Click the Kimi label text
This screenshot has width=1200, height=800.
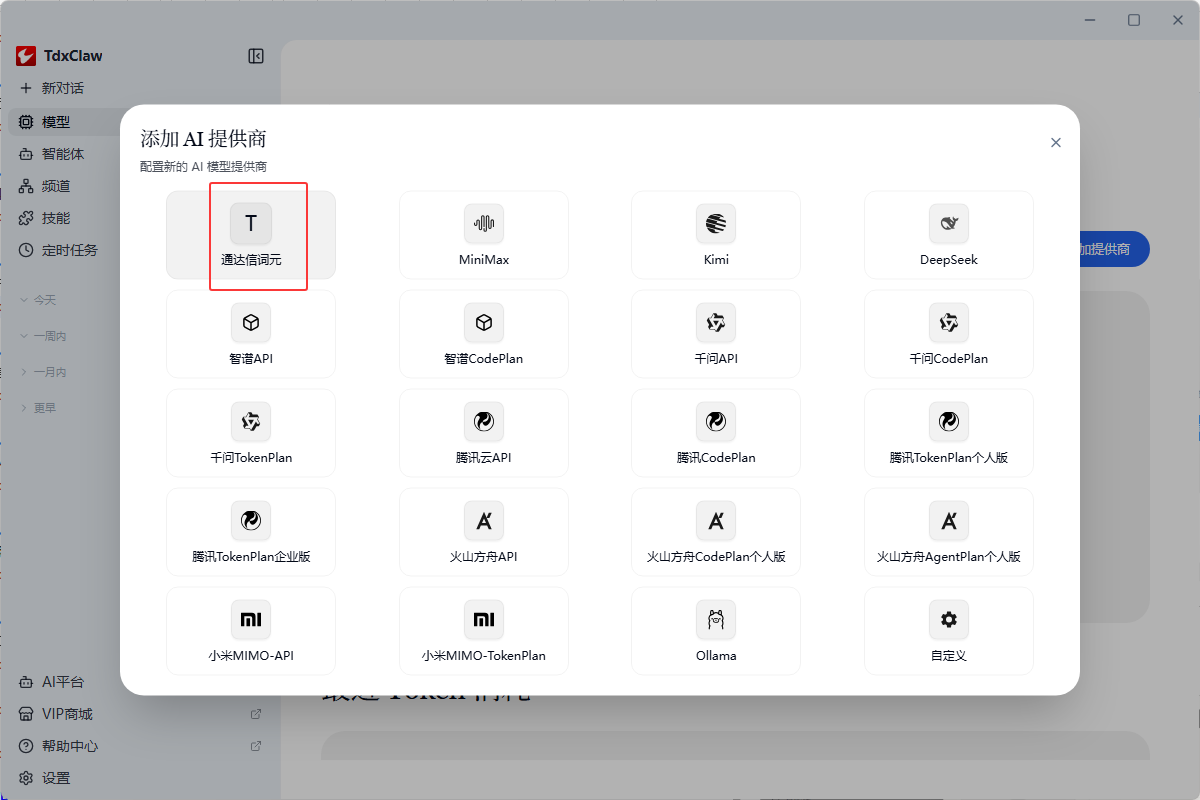pos(716,260)
